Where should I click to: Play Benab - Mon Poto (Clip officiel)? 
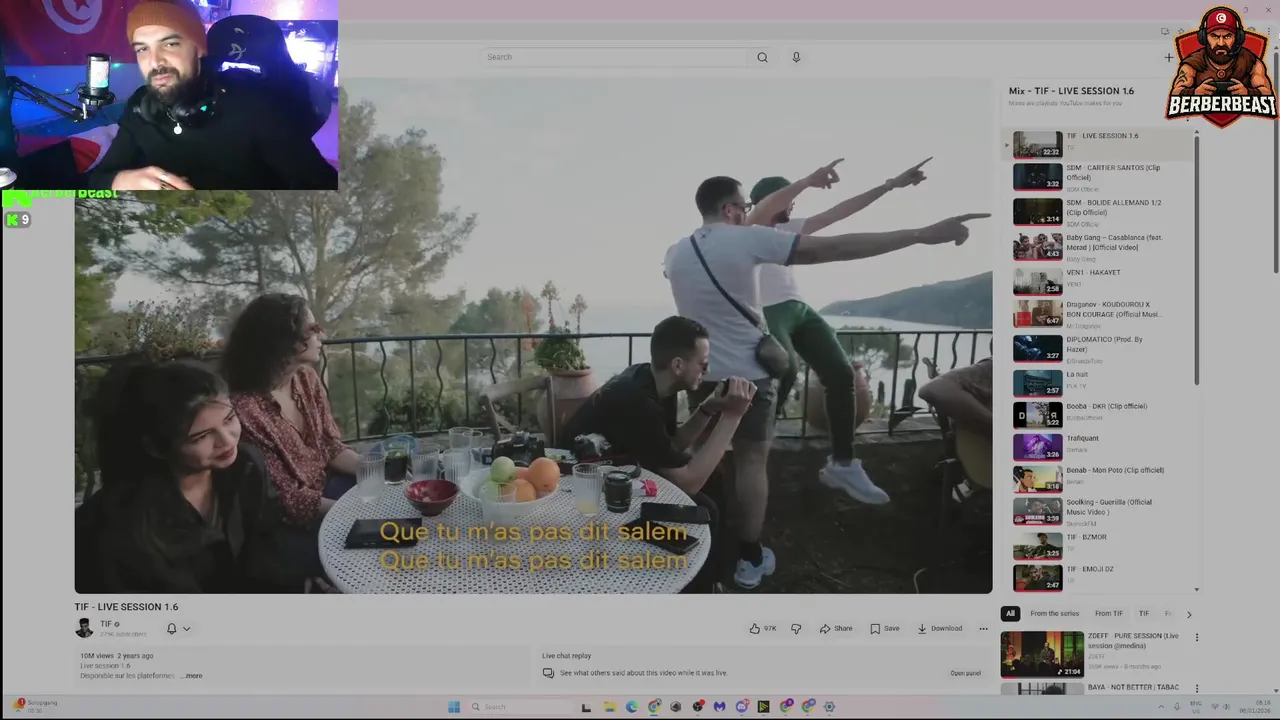point(1098,479)
